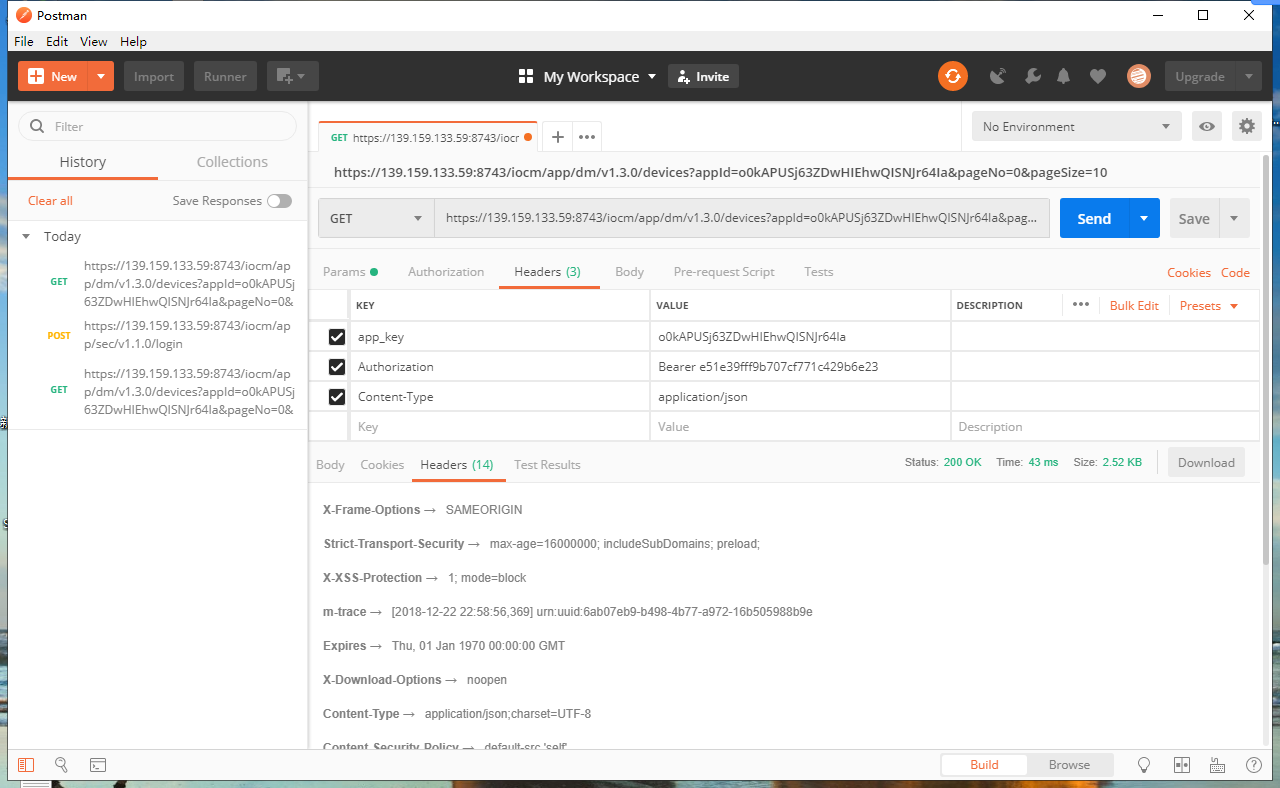
Task: Open the response Cookies tab
Action: [x=382, y=465]
